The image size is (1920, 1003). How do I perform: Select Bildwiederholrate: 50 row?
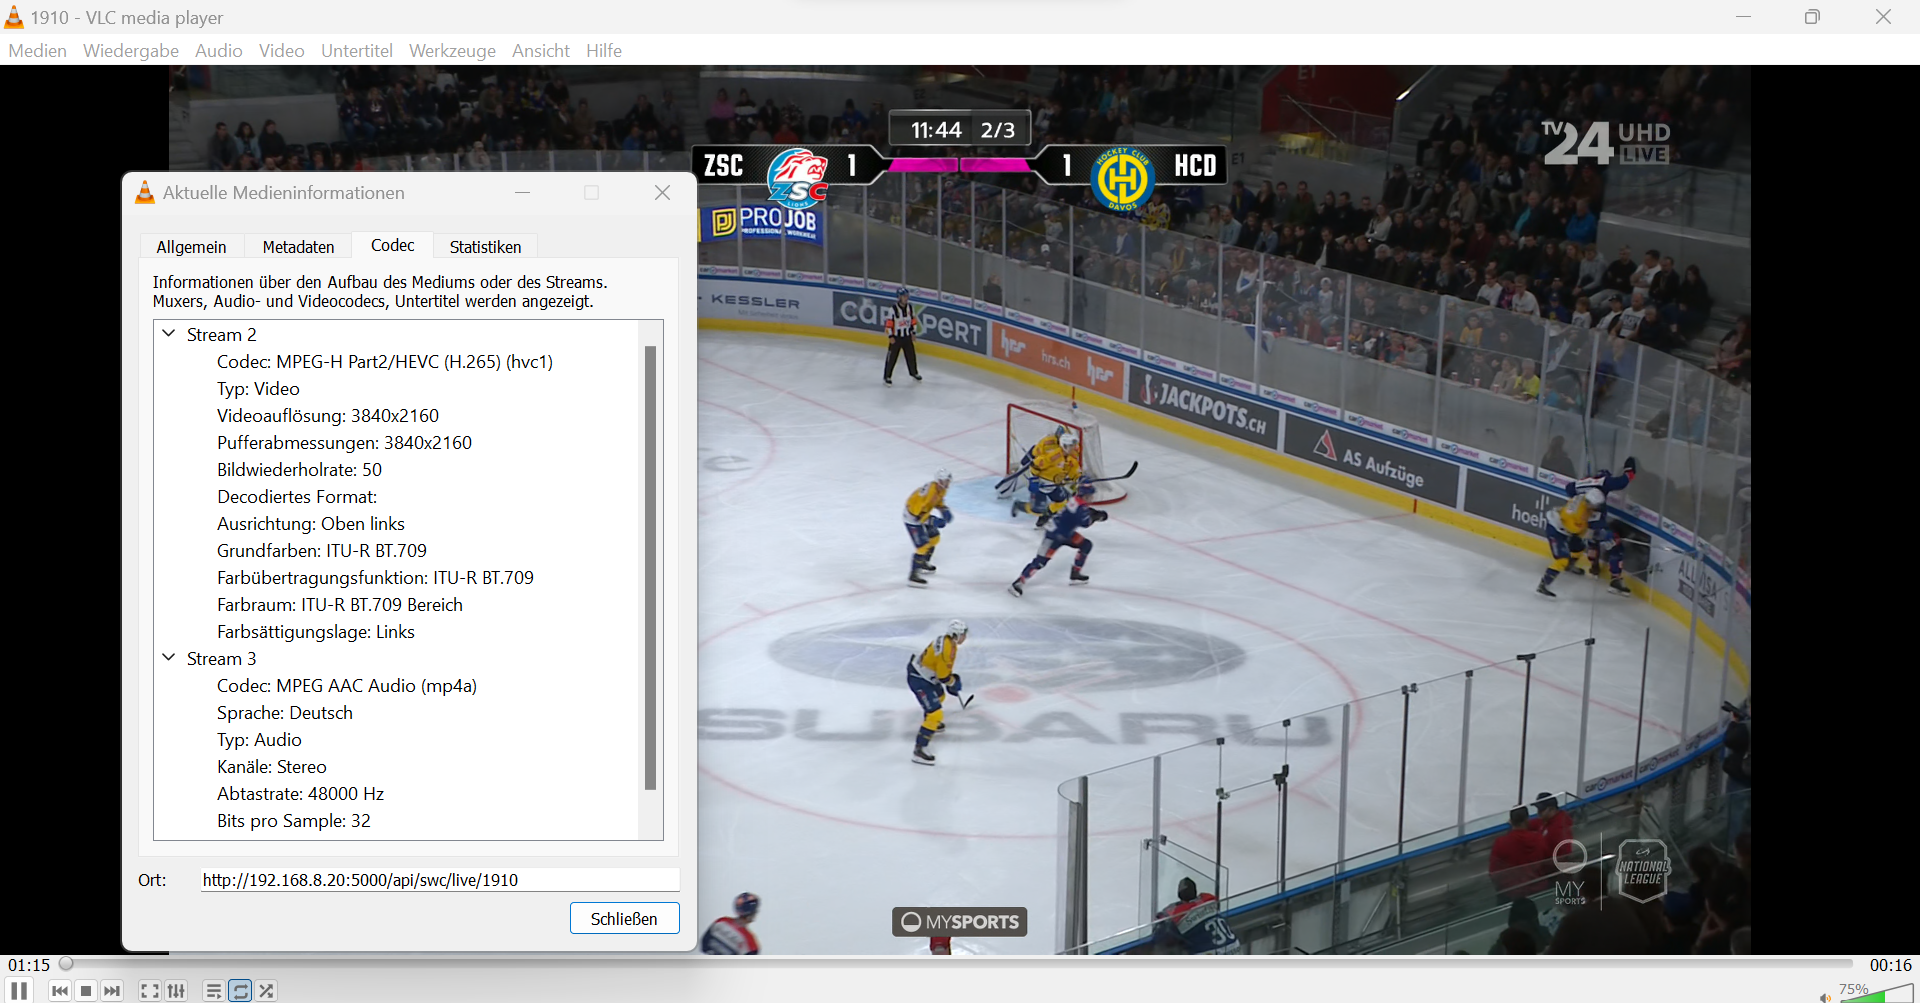(x=299, y=470)
